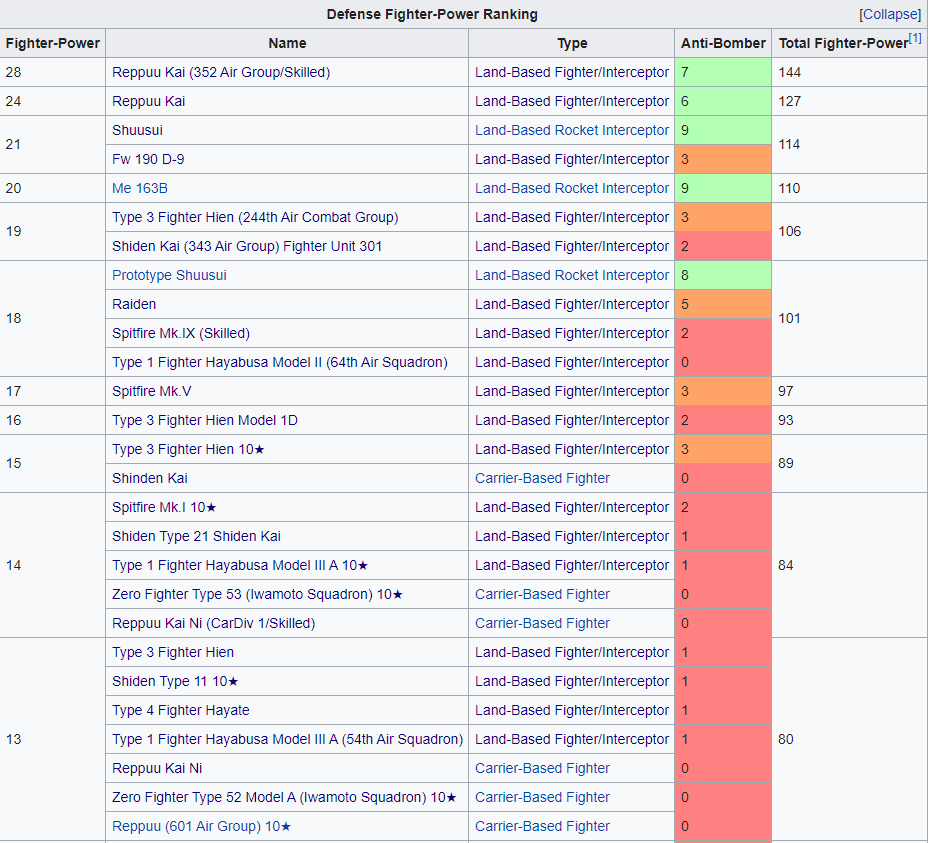Open Carrier-Based Fighter type in Shinden Kai row

pos(542,479)
